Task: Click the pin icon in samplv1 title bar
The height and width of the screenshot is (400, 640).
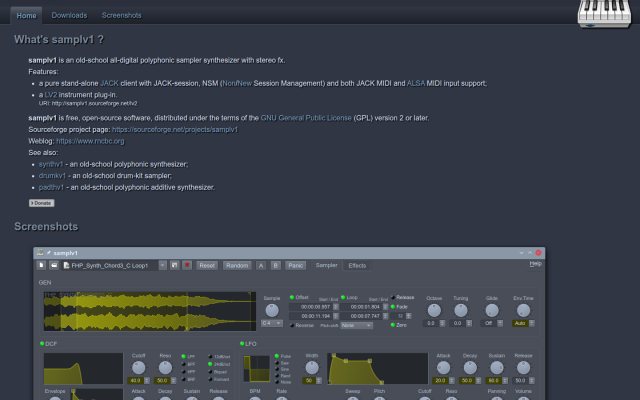Action: click(x=49, y=253)
